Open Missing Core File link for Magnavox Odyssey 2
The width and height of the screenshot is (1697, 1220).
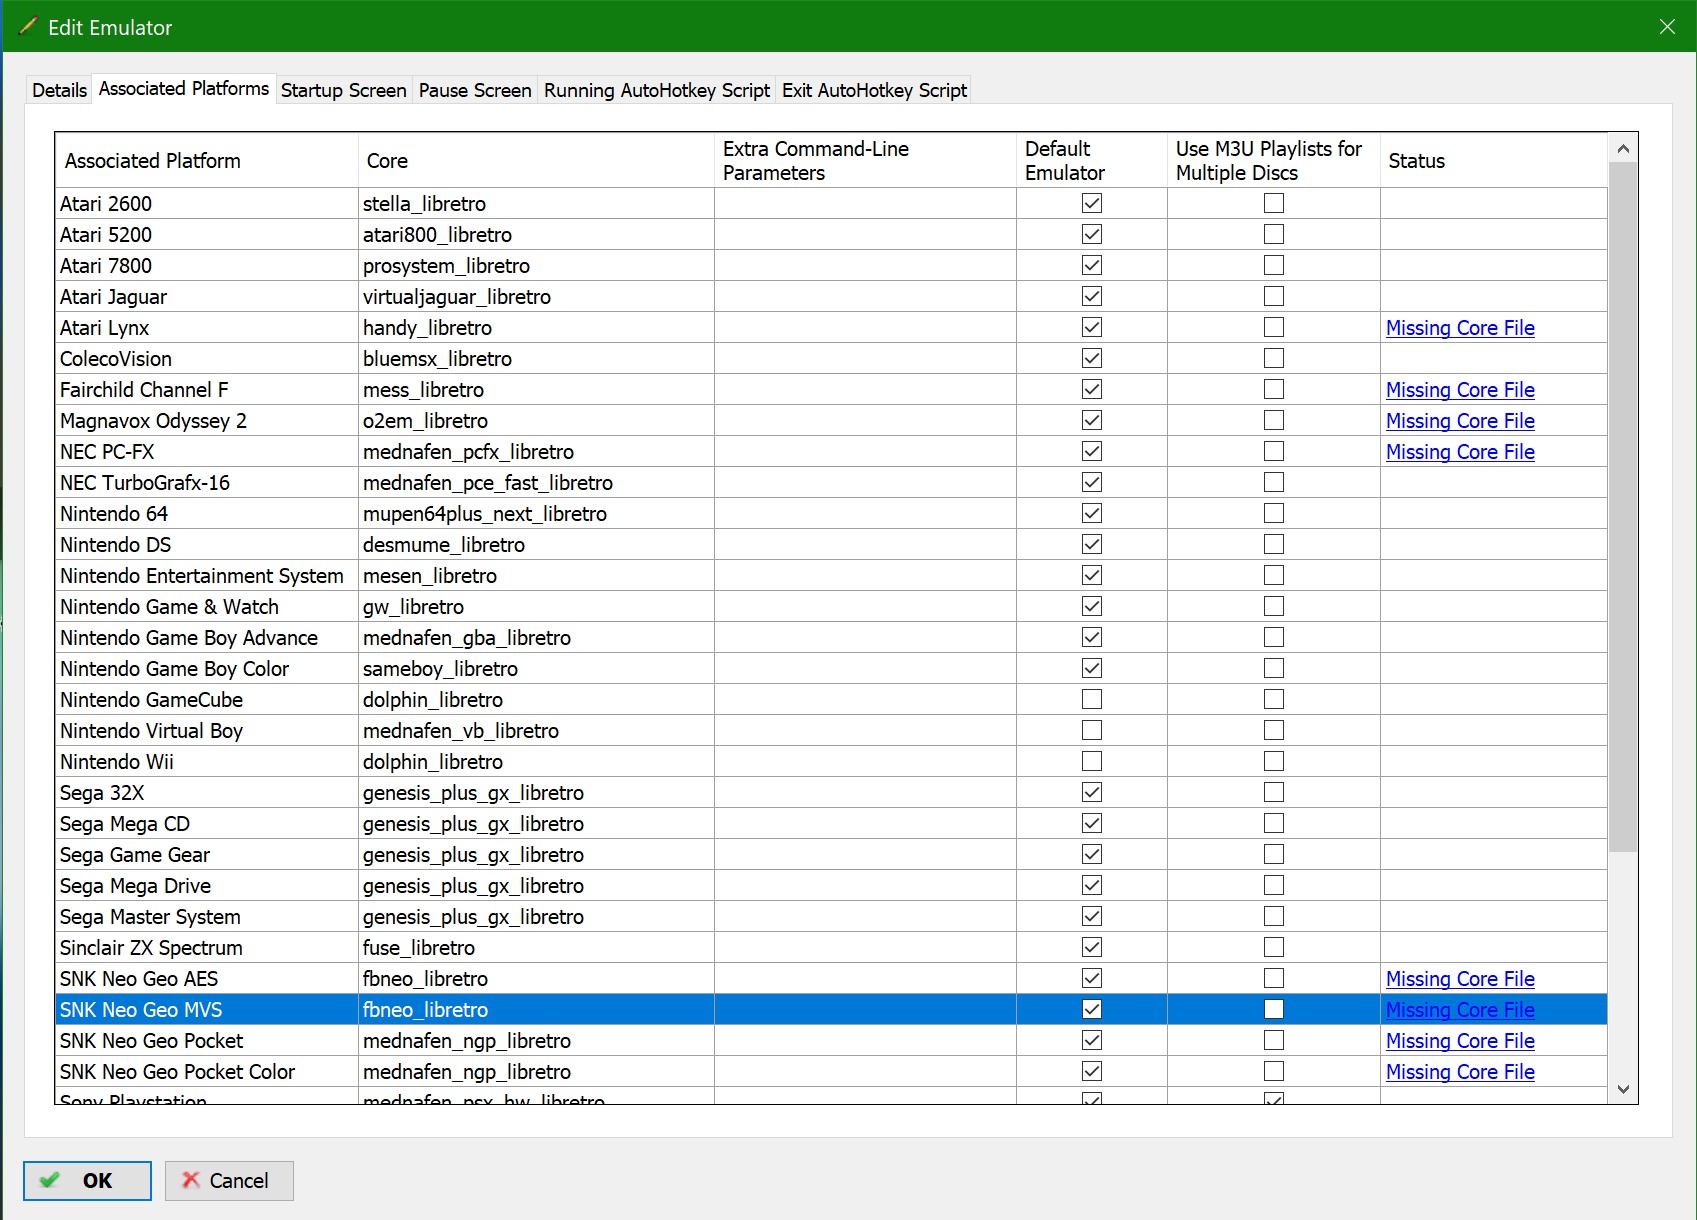pos(1460,421)
